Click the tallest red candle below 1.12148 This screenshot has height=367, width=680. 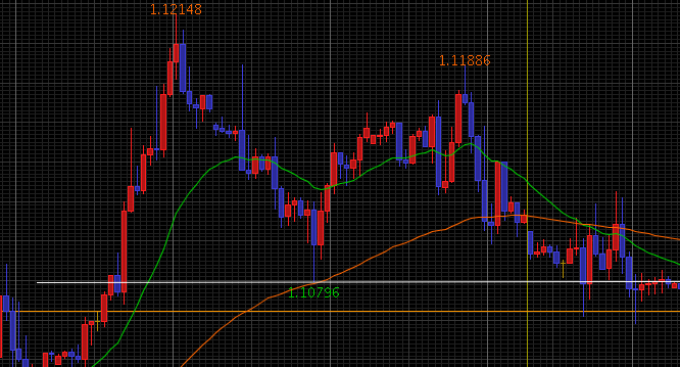pos(163,122)
